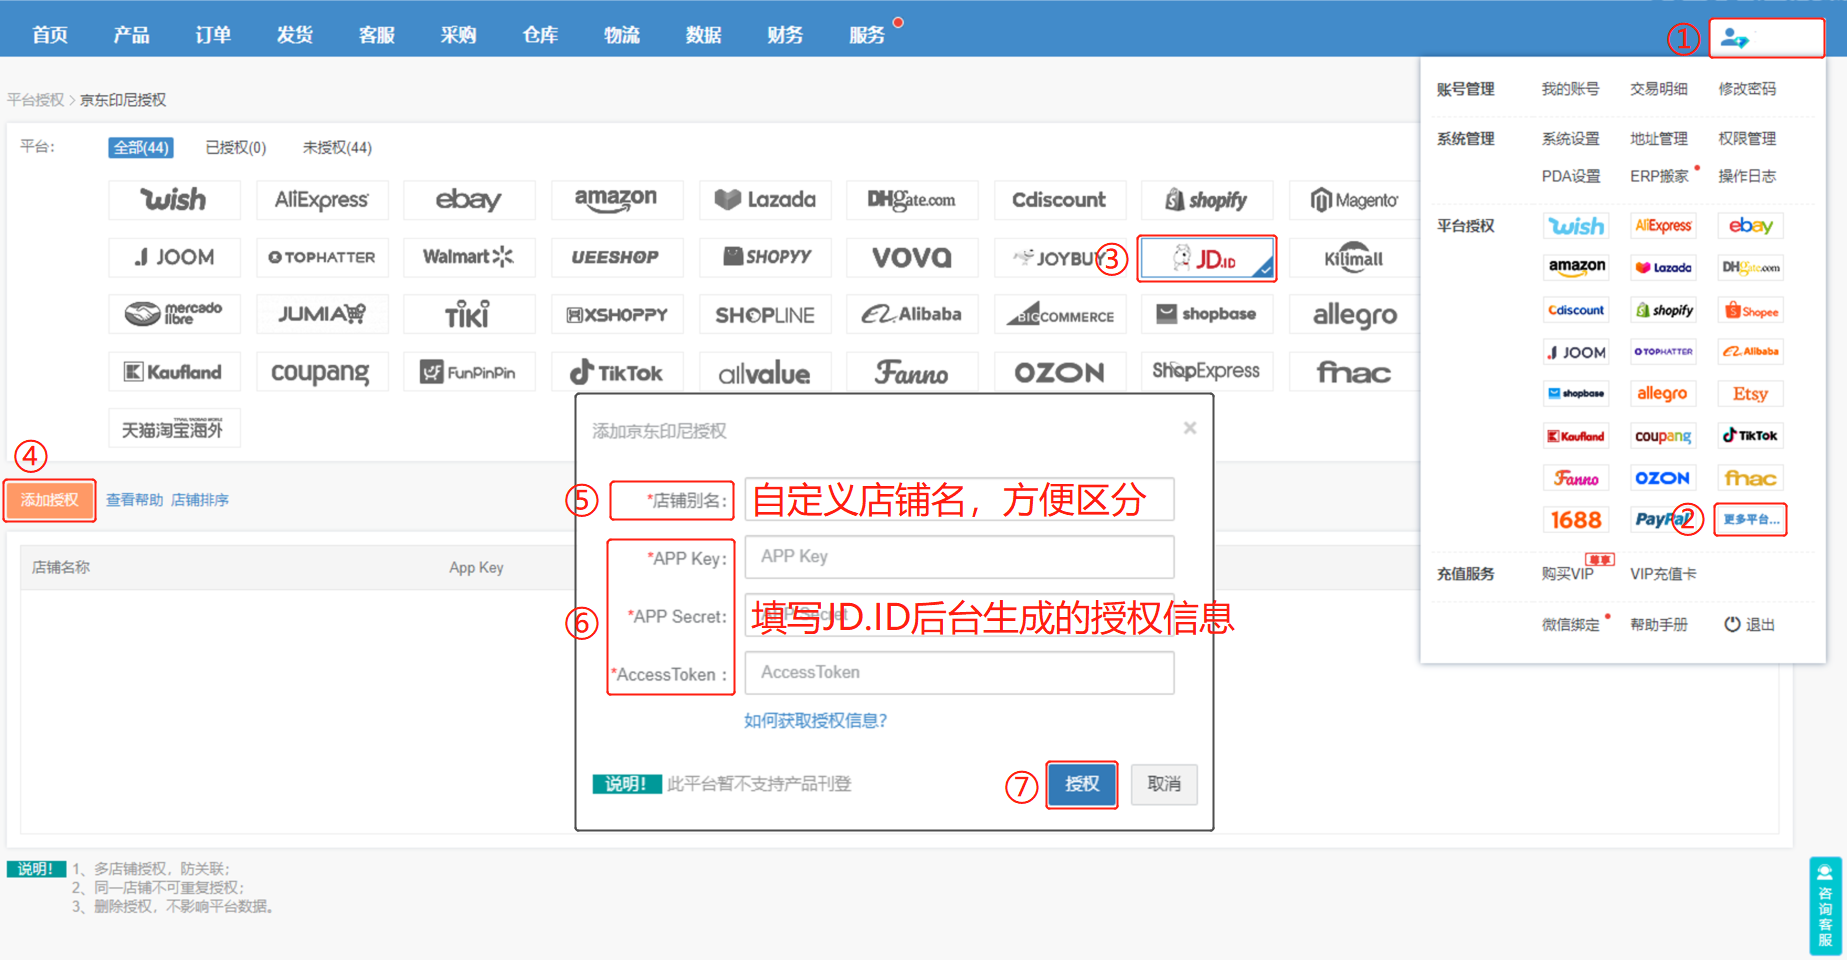Open the 店铺排序 link
The height and width of the screenshot is (960, 1847).
200,500
